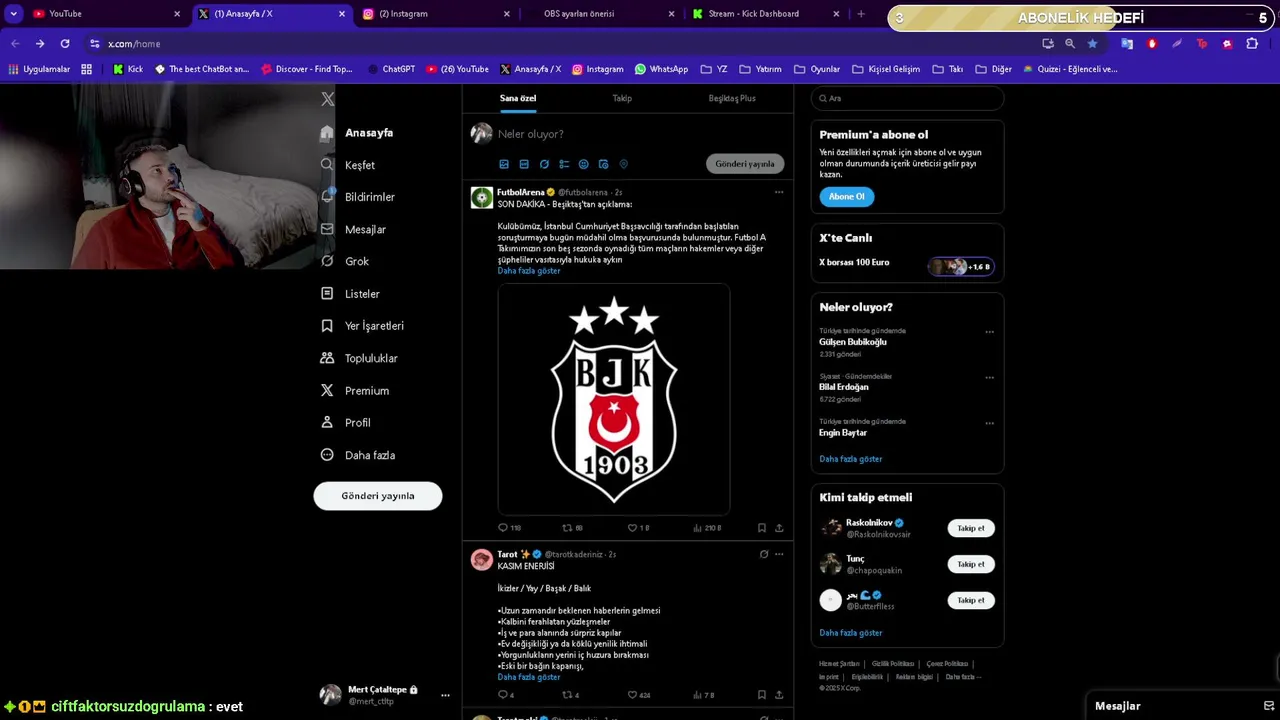The width and height of the screenshot is (1280, 720).
Task: Click the schedule post icon in composer
Action: tap(604, 164)
